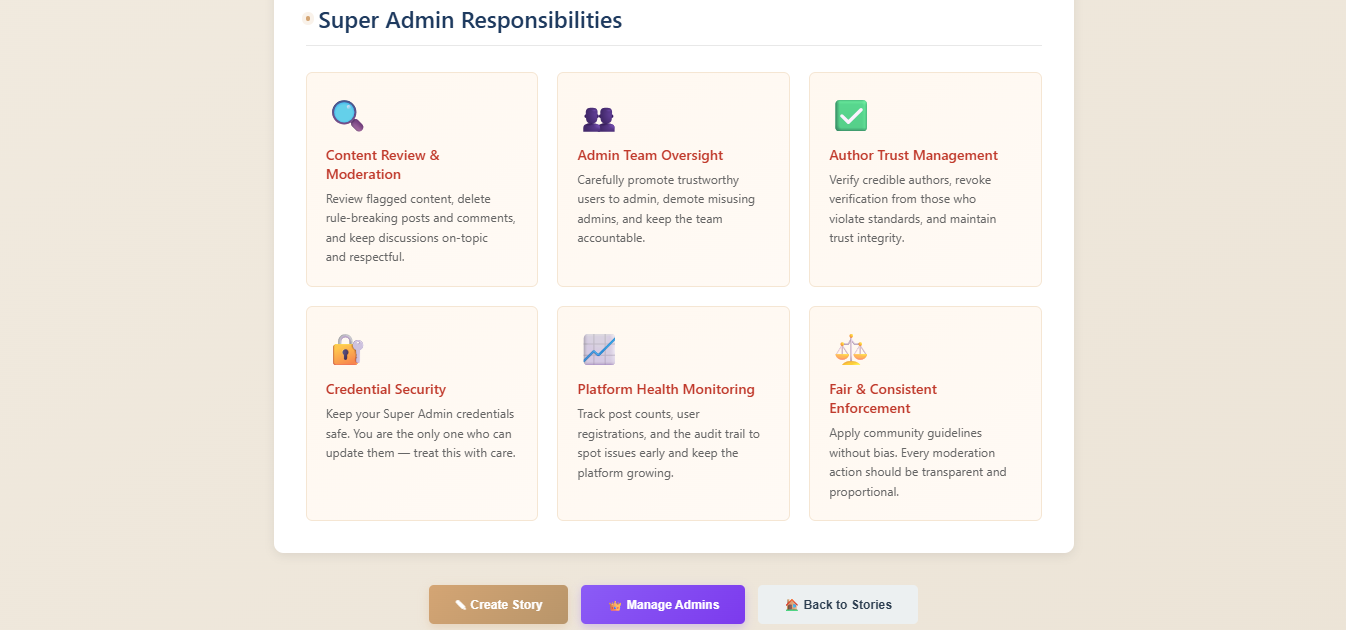Click the crown icon on Manage Admins
This screenshot has width=1346, height=630.
615,605
